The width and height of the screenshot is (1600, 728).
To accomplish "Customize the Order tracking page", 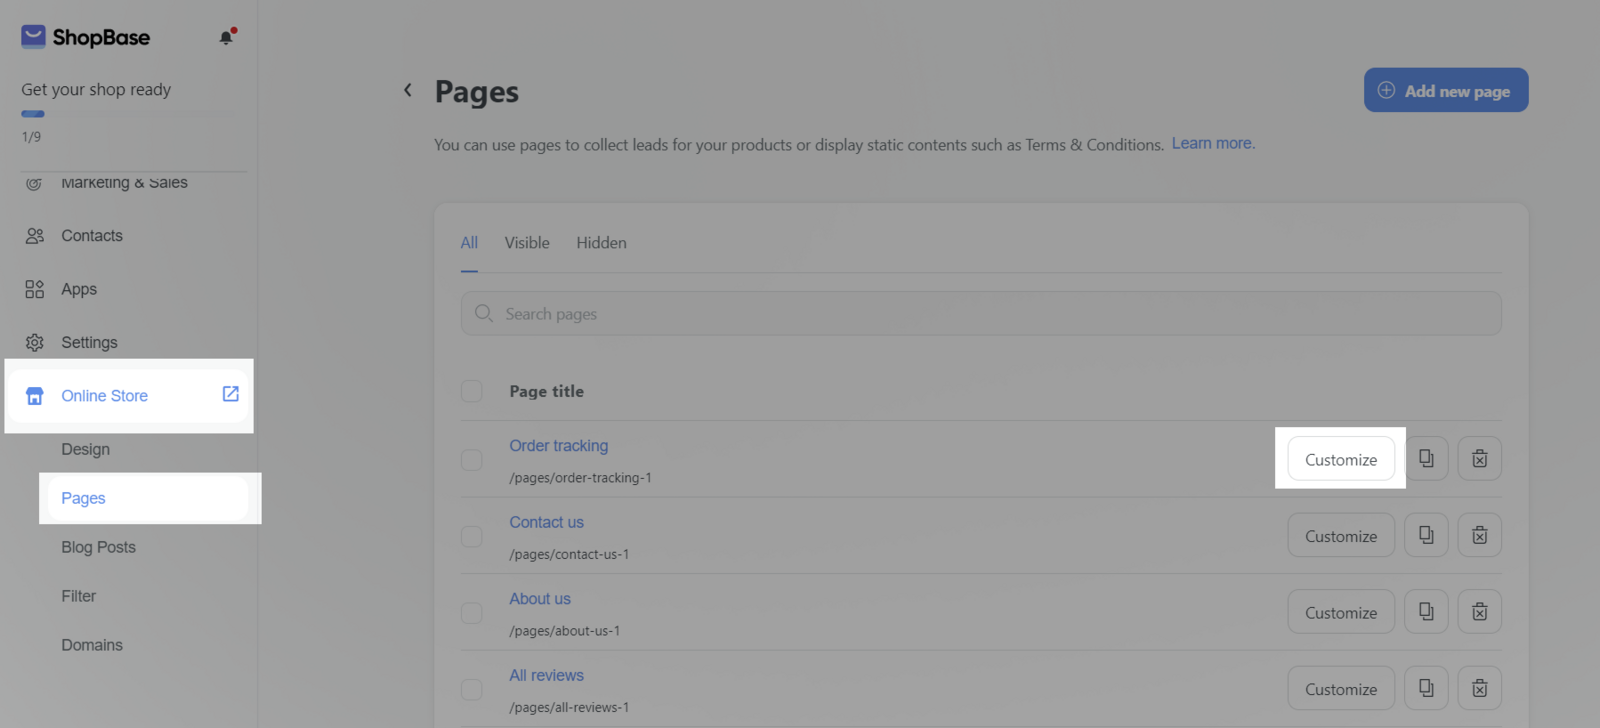I will tap(1341, 459).
